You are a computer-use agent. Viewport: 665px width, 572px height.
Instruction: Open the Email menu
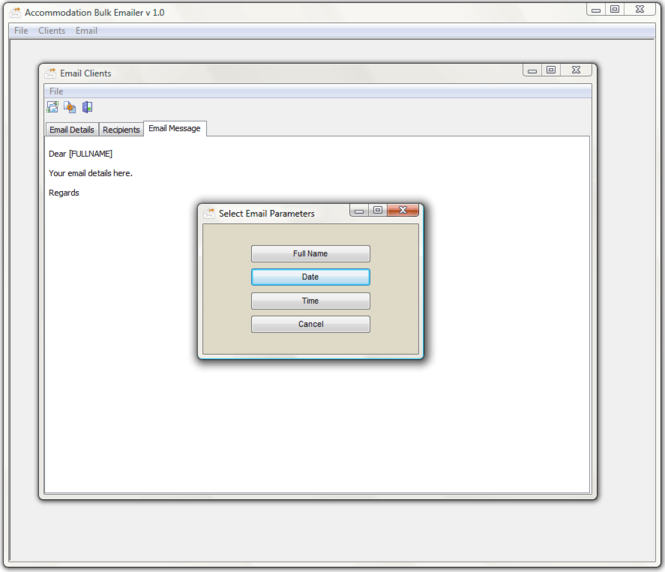(x=87, y=31)
